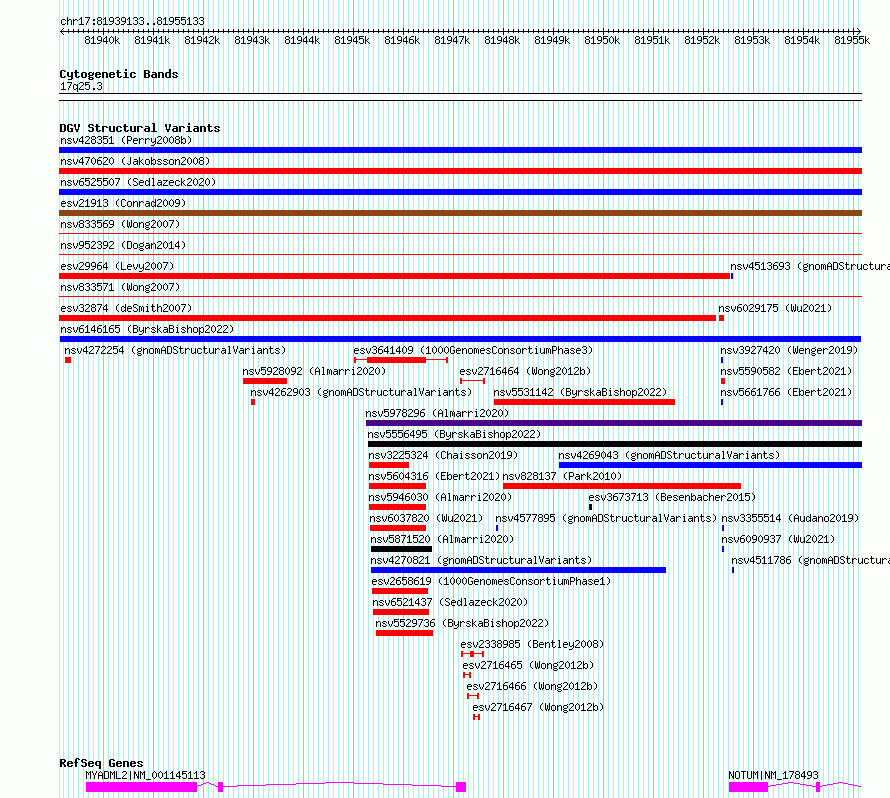Click esv2716465 (Wong2012b) label
890x798 pixels.
pos(528,665)
